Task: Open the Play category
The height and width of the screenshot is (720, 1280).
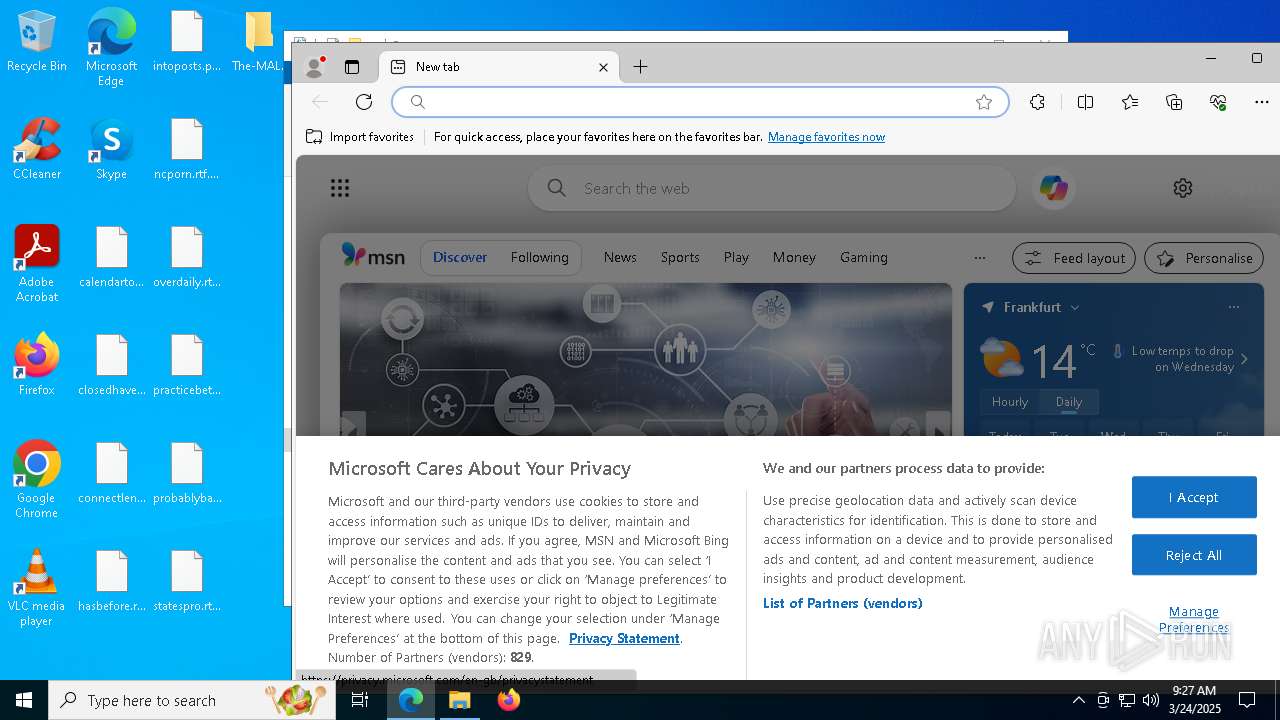Action: (x=736, y=257)
